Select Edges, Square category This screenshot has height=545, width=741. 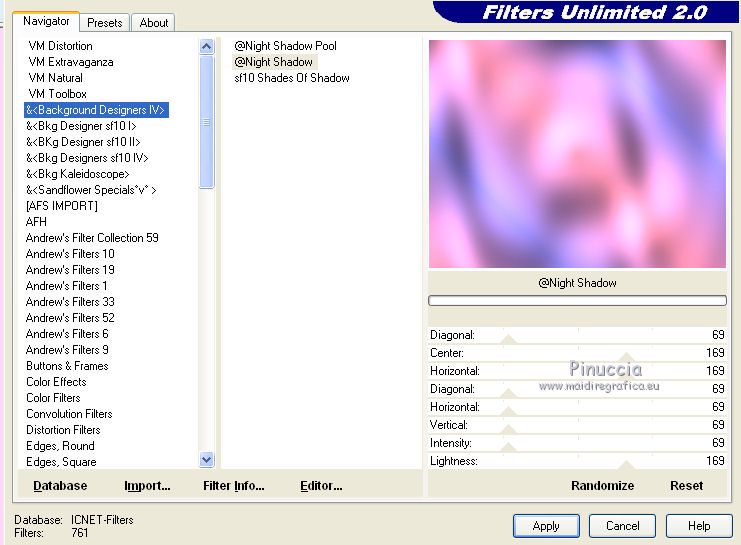pyautogui.click(x=61, y=462)
